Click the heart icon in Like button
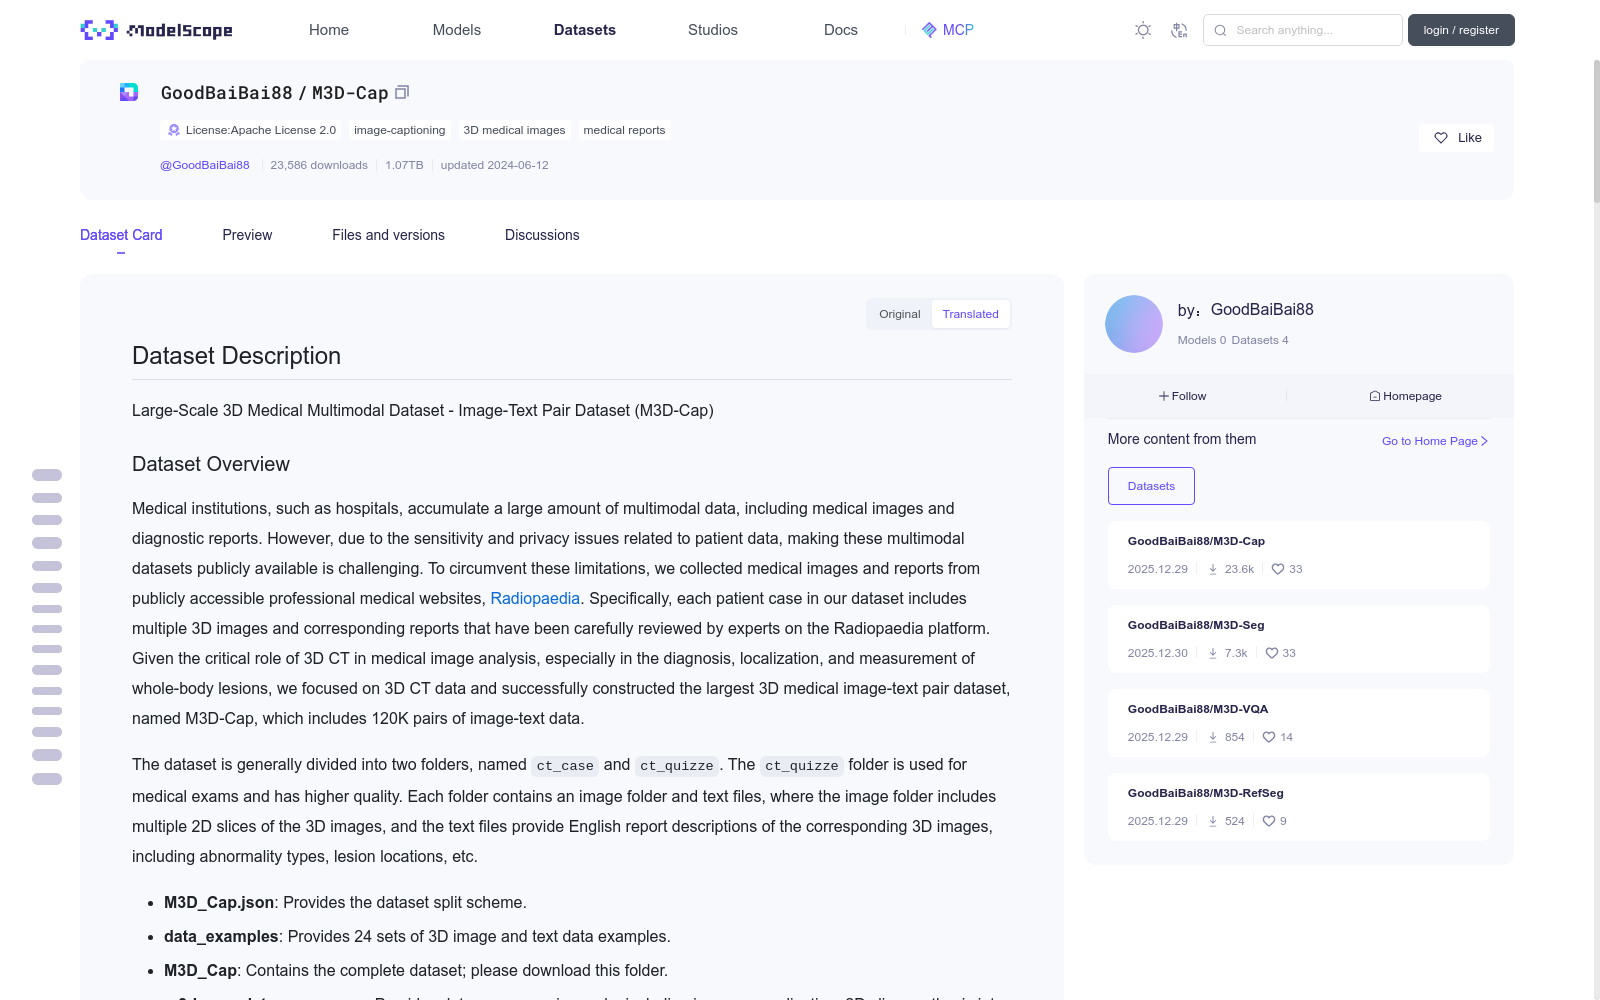 coord(1441,138)
